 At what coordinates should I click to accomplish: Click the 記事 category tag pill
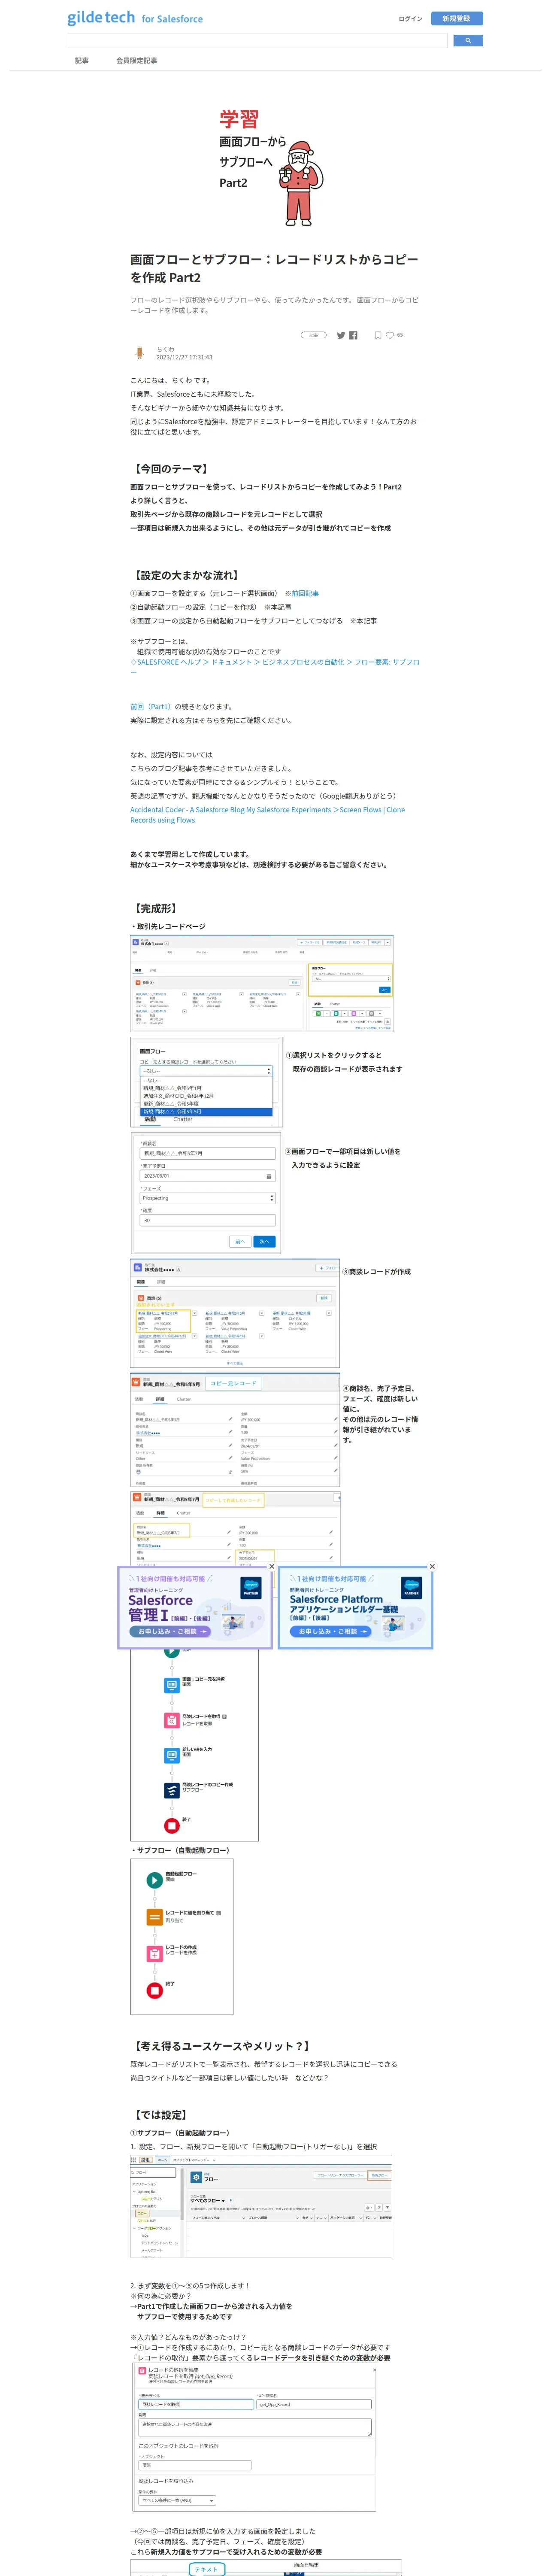pos(314,335)
